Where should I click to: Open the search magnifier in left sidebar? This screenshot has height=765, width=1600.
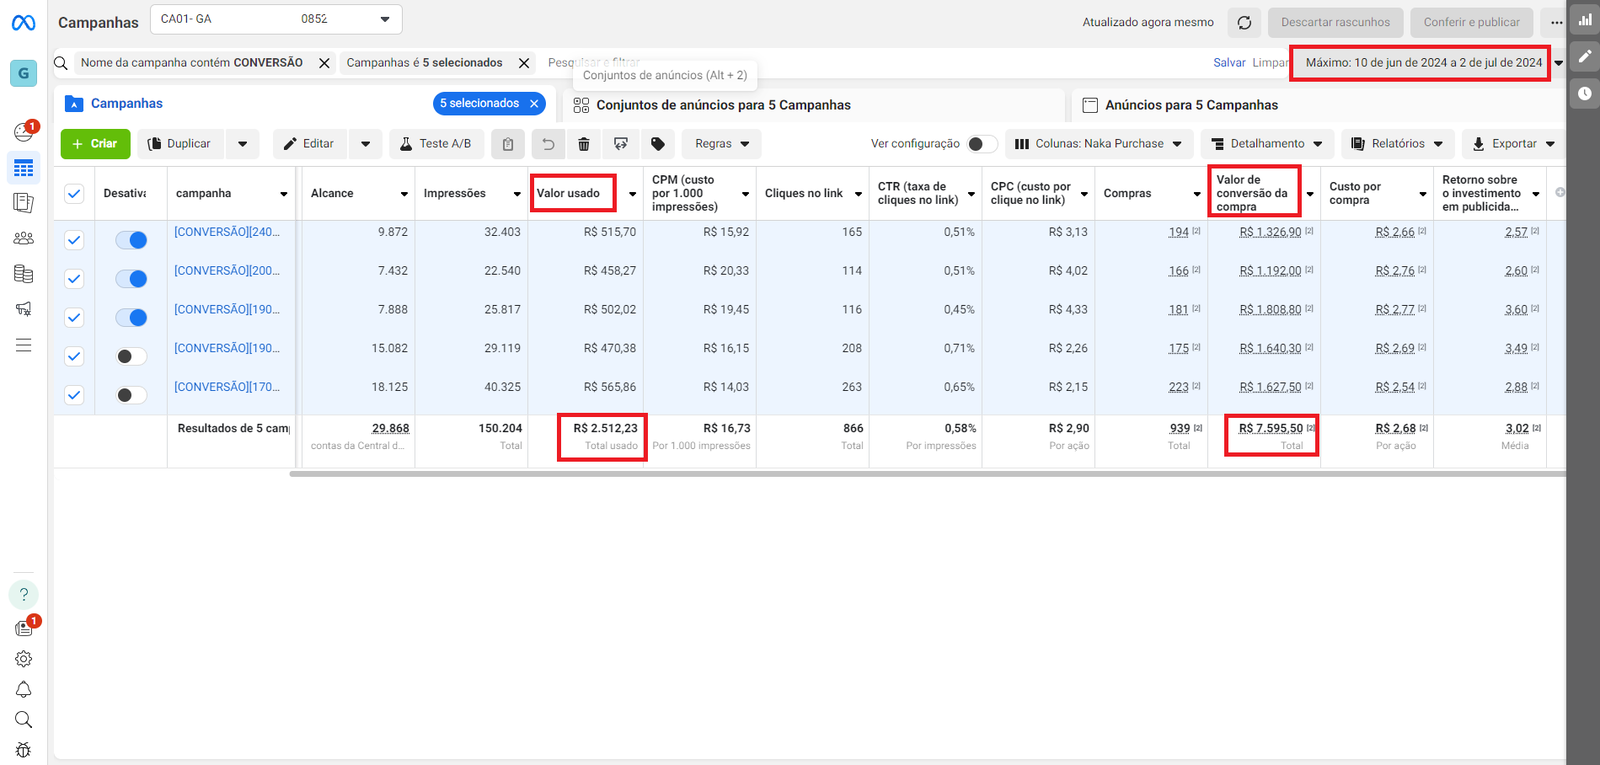click(x=23, y=720)
